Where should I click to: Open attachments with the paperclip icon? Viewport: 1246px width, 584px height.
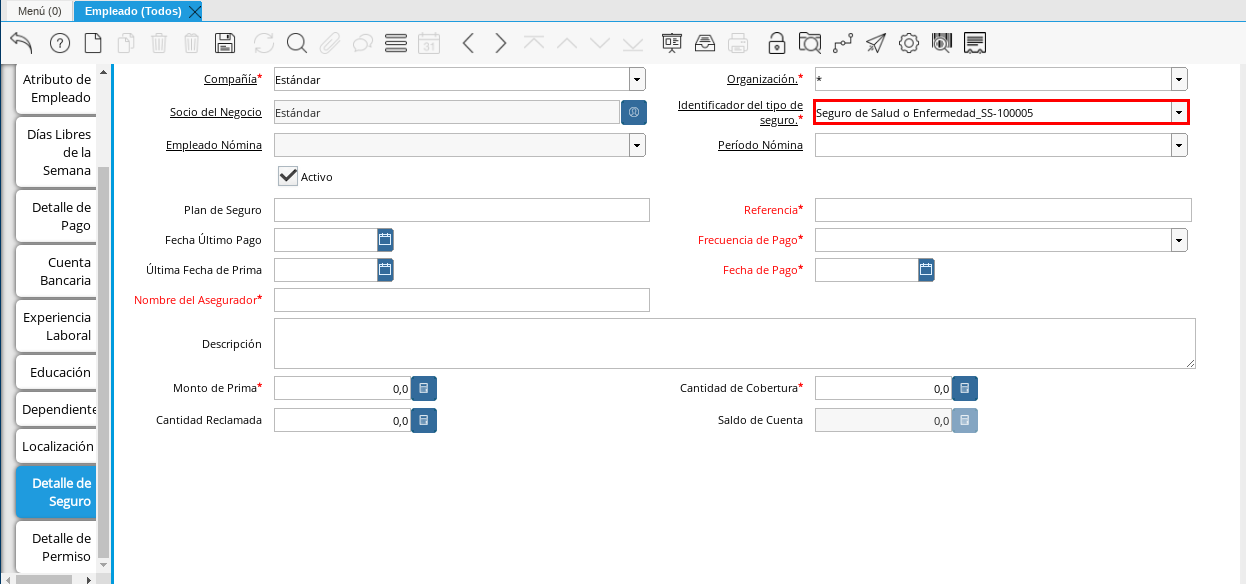tap(330, 43)
